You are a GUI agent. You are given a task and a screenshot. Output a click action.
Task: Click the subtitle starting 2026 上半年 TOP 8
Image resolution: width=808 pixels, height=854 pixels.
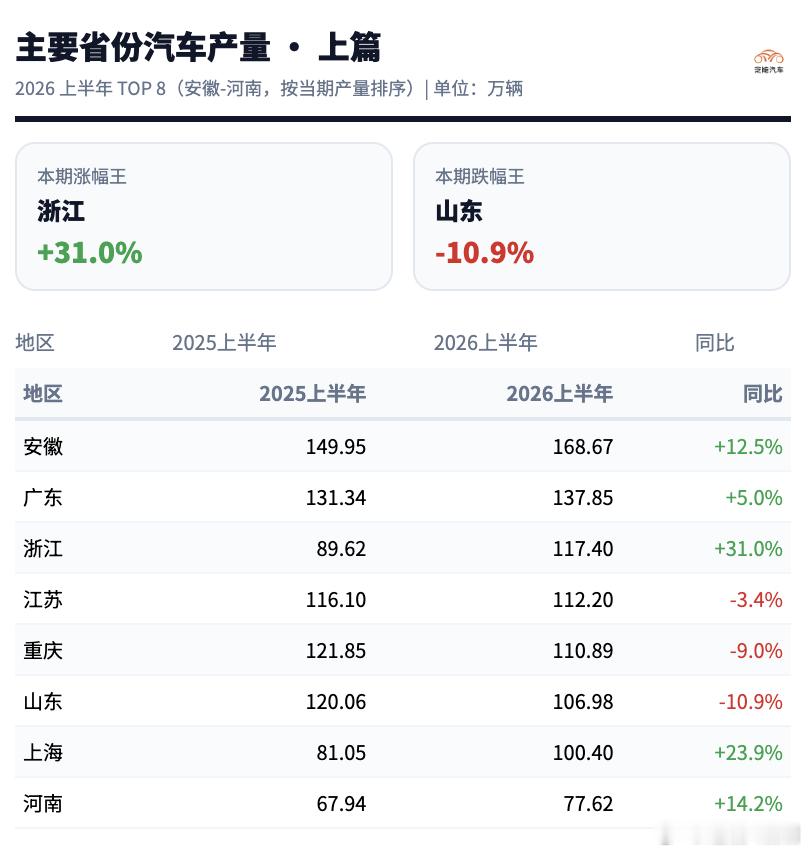tap(269, 88)
